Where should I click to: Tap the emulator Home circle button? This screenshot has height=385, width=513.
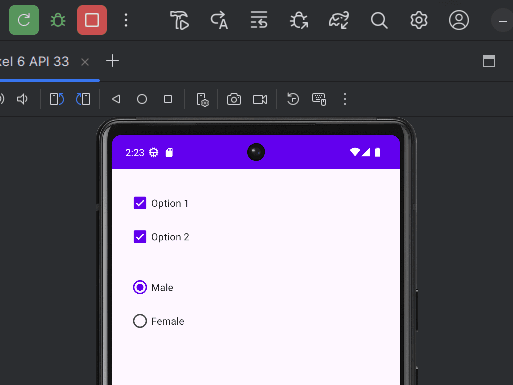pos(142,99)
